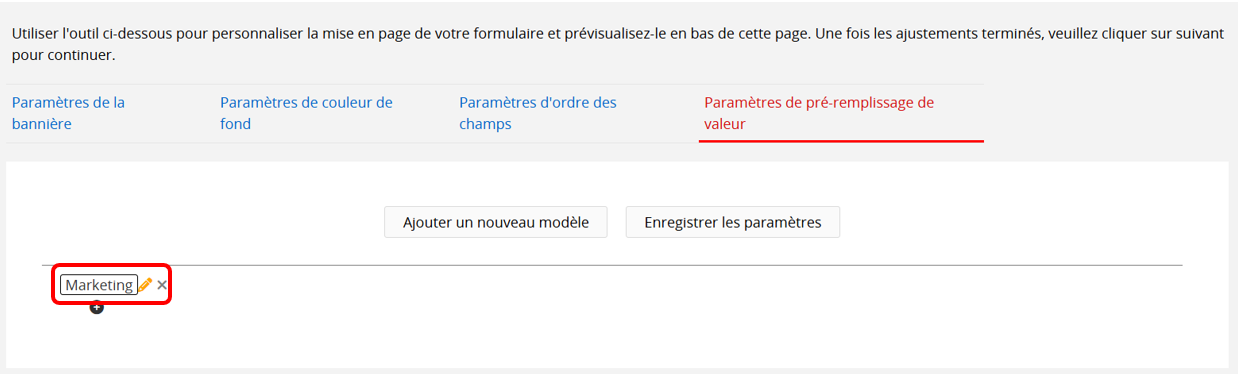Viewport: 1238px width, 374px height.
Task: Open the Paramètres de la bannière tab
Action: 68,113
